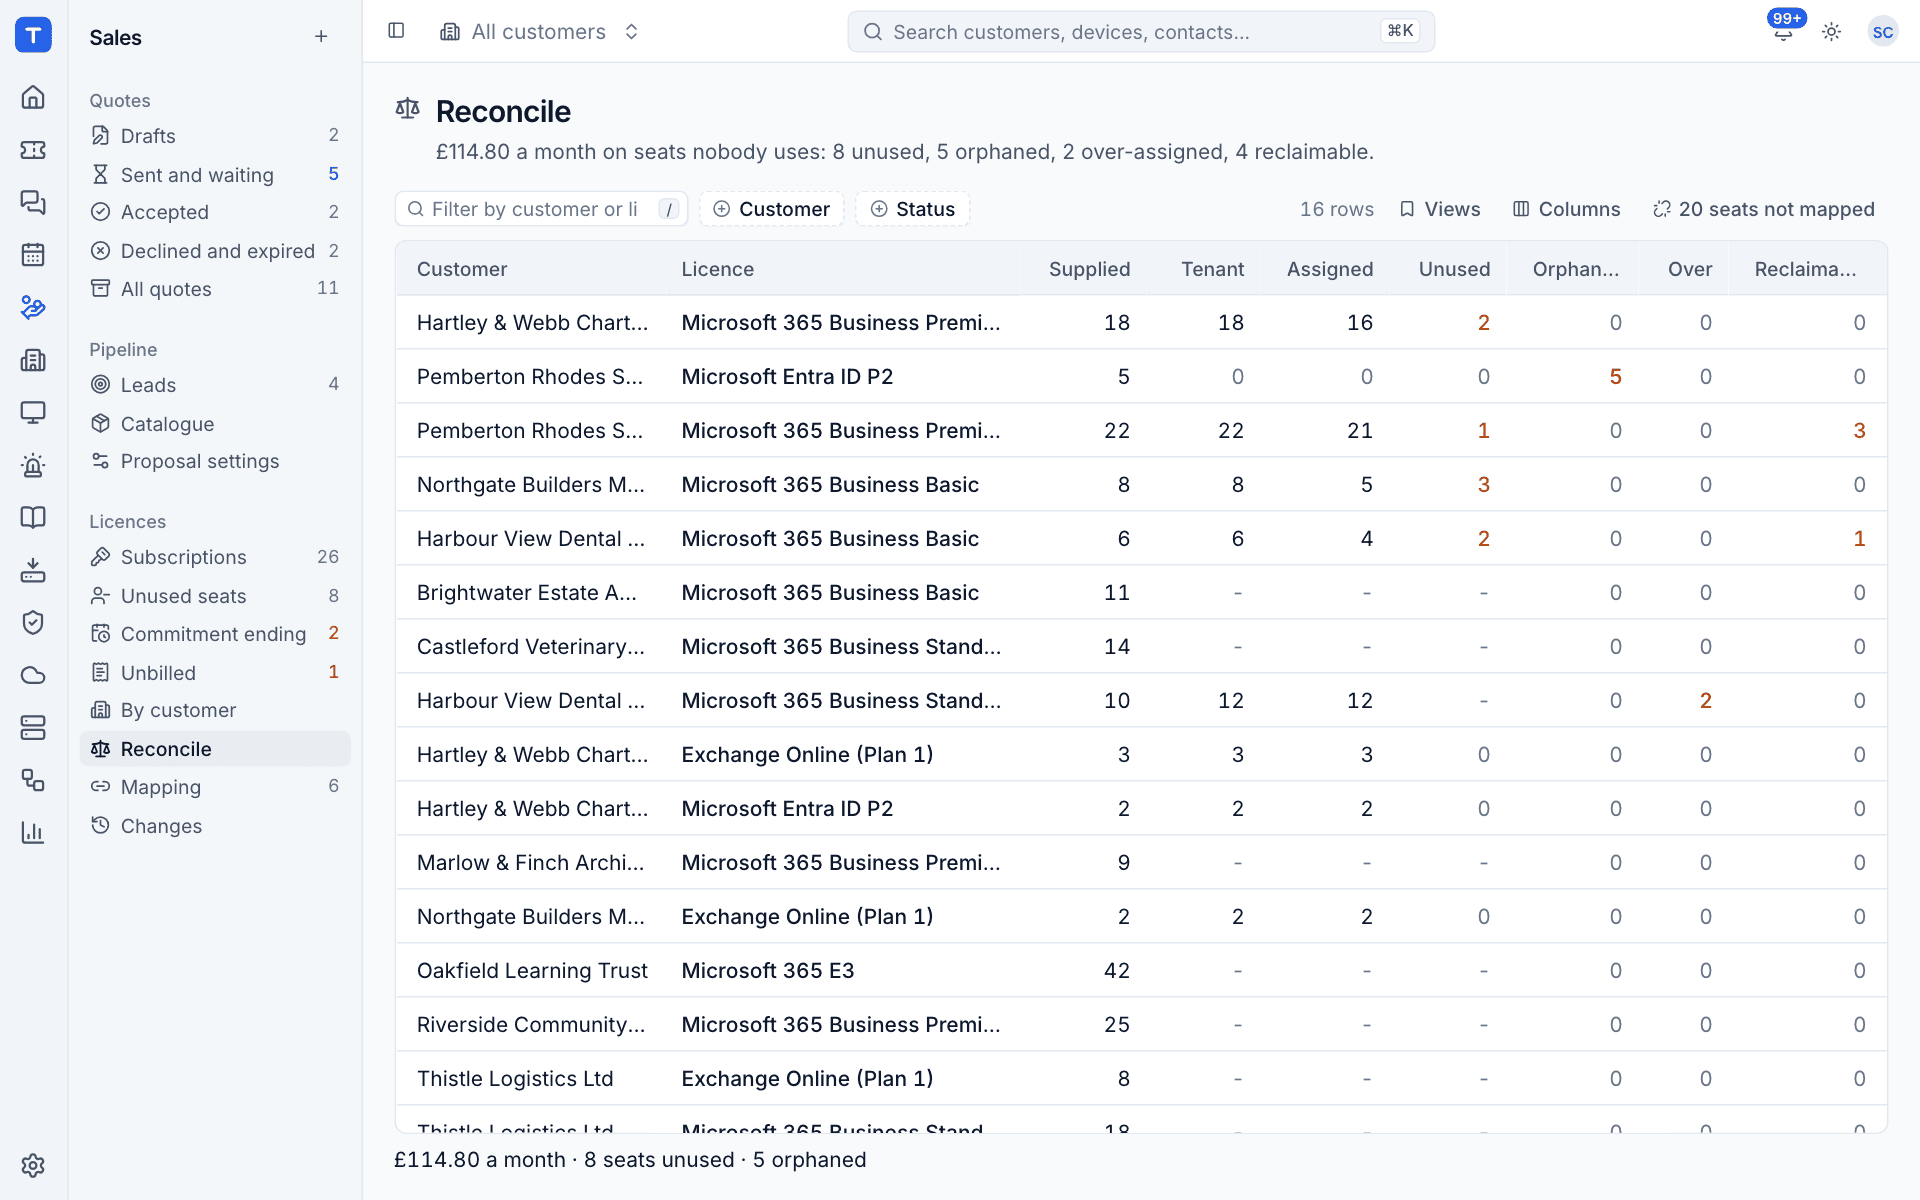This screenshot has width=1920, height=1200.
Task: Open the Sales handshake icon in left rail
Action: coord(33,307)
